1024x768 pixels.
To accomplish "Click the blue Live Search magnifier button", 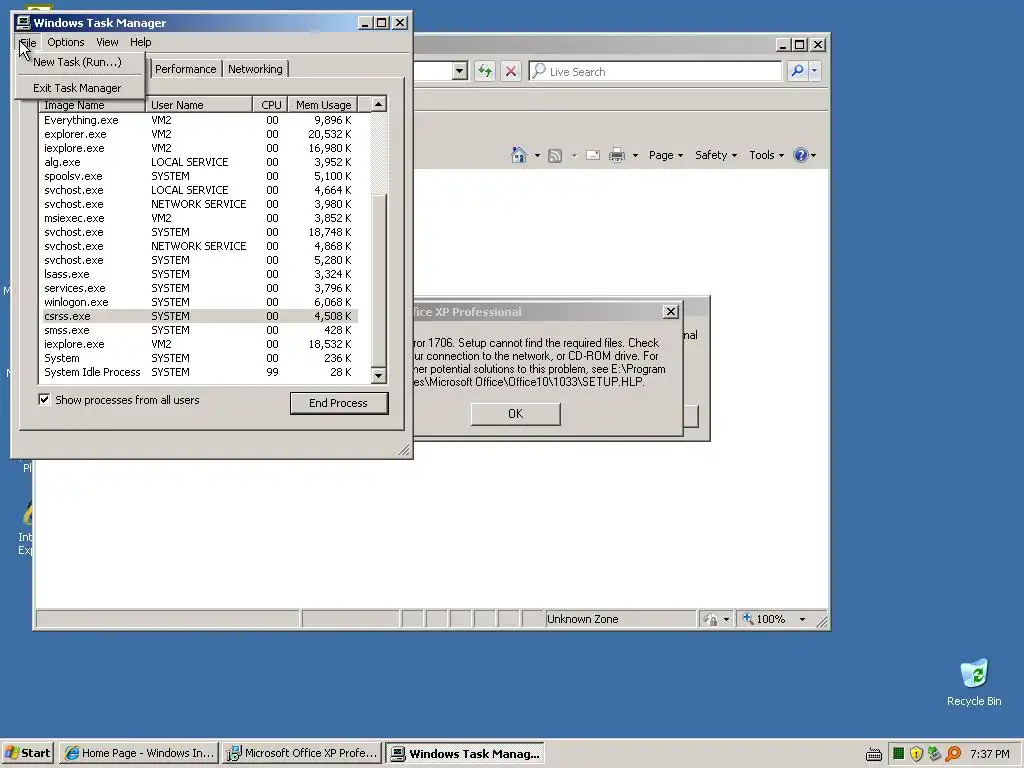I will (797, 71).
